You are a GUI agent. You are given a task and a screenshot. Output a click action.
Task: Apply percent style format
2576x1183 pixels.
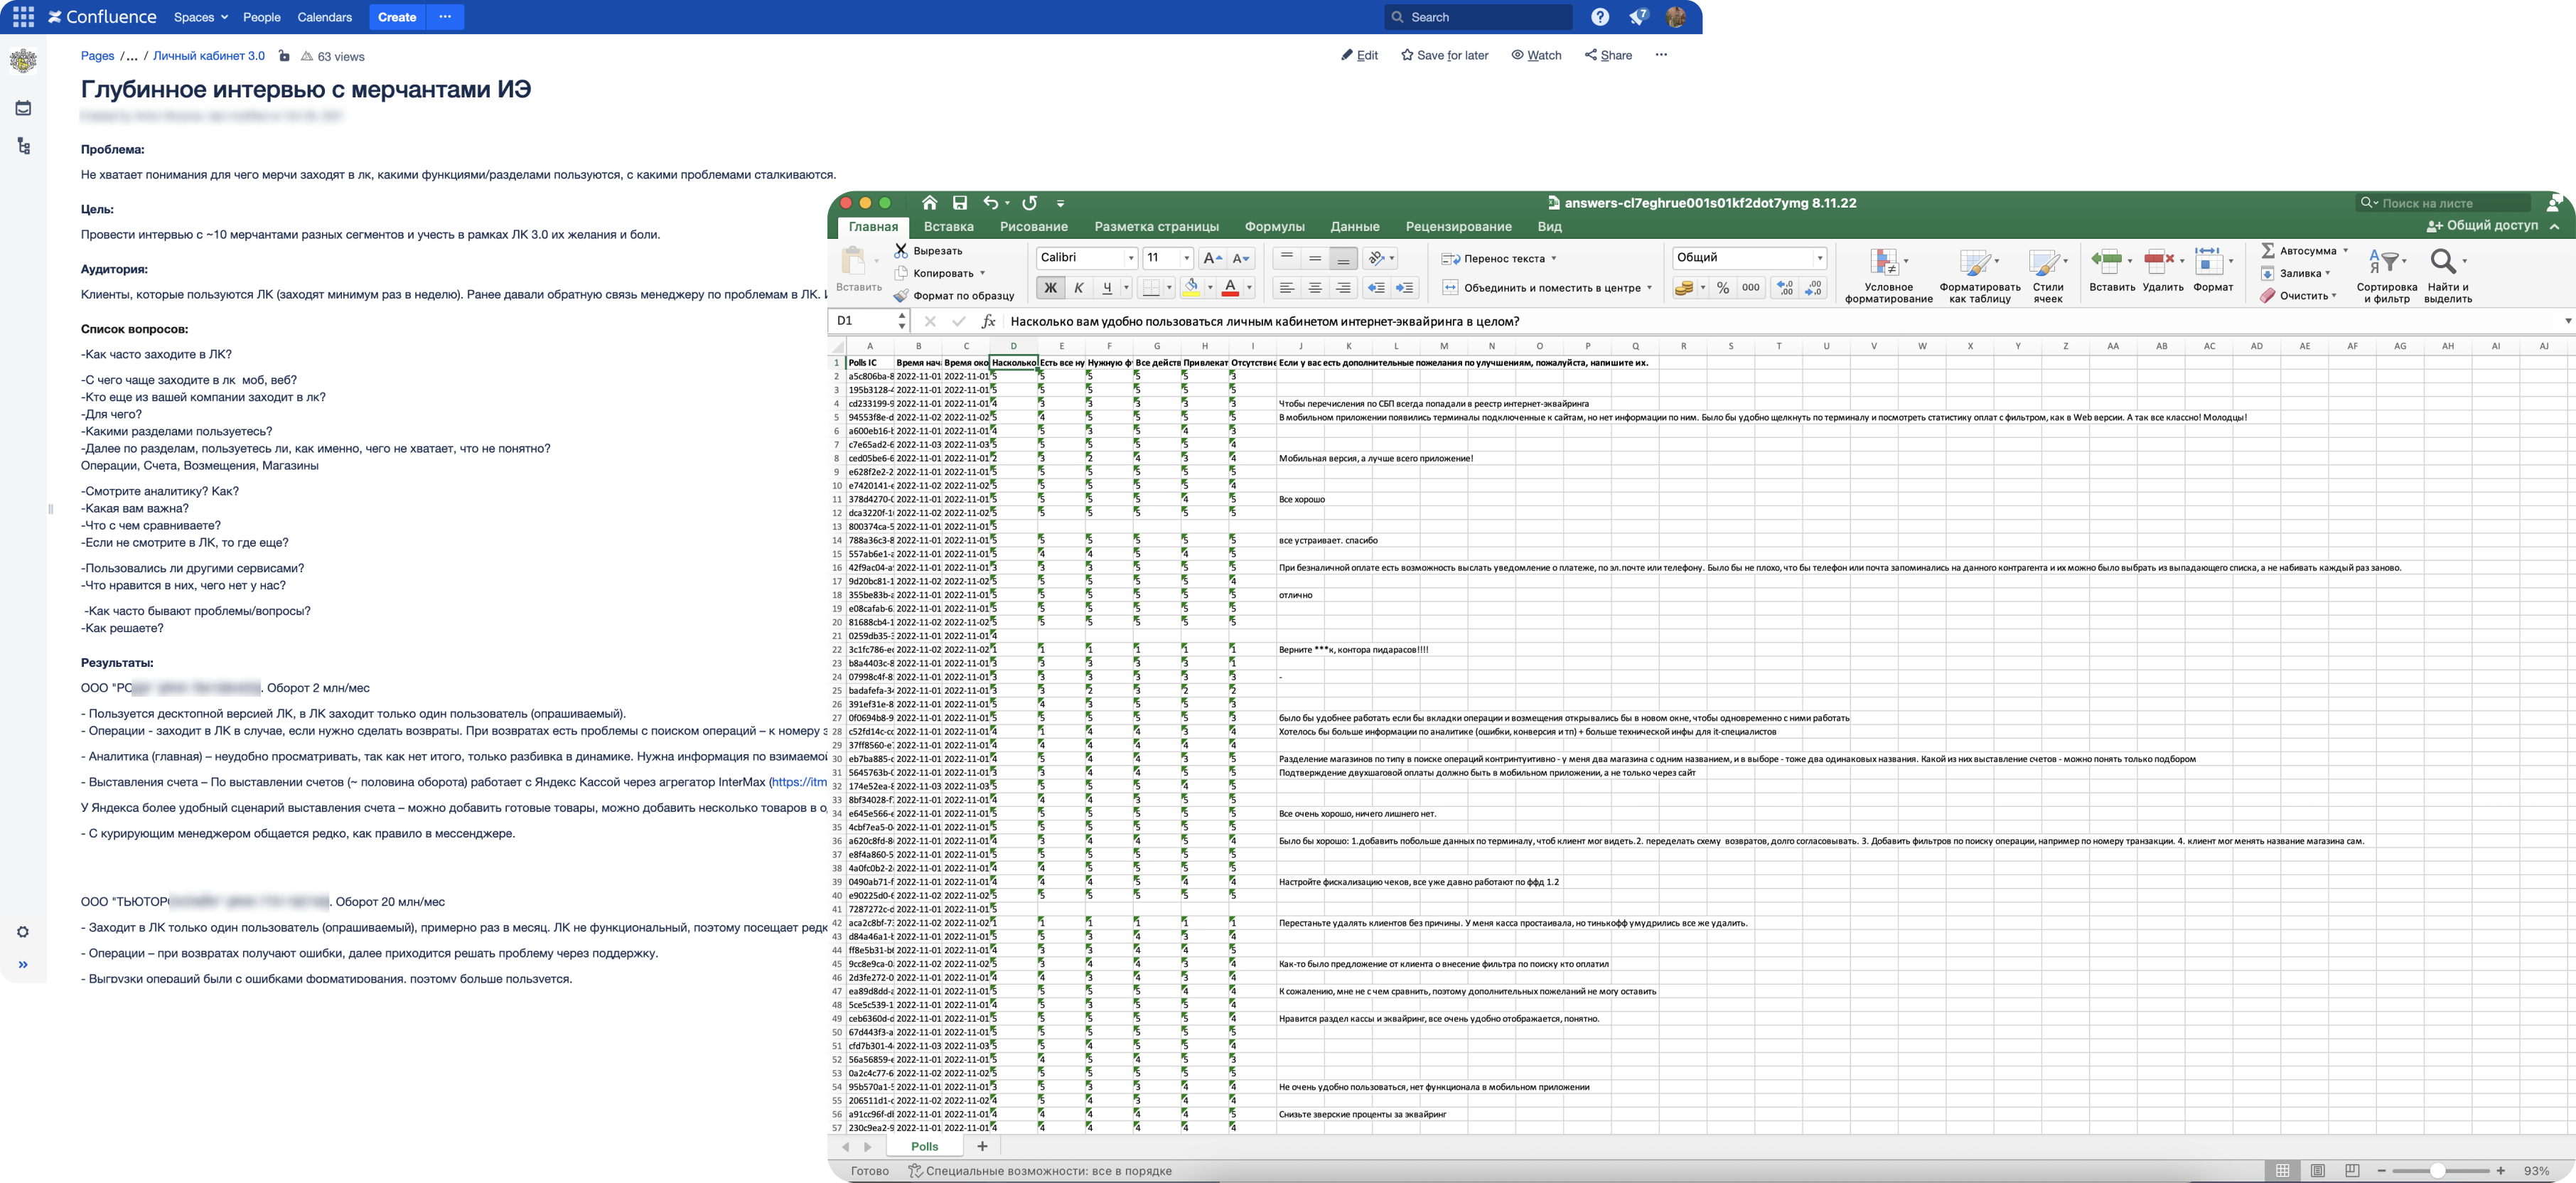[x=1723, y=288]
